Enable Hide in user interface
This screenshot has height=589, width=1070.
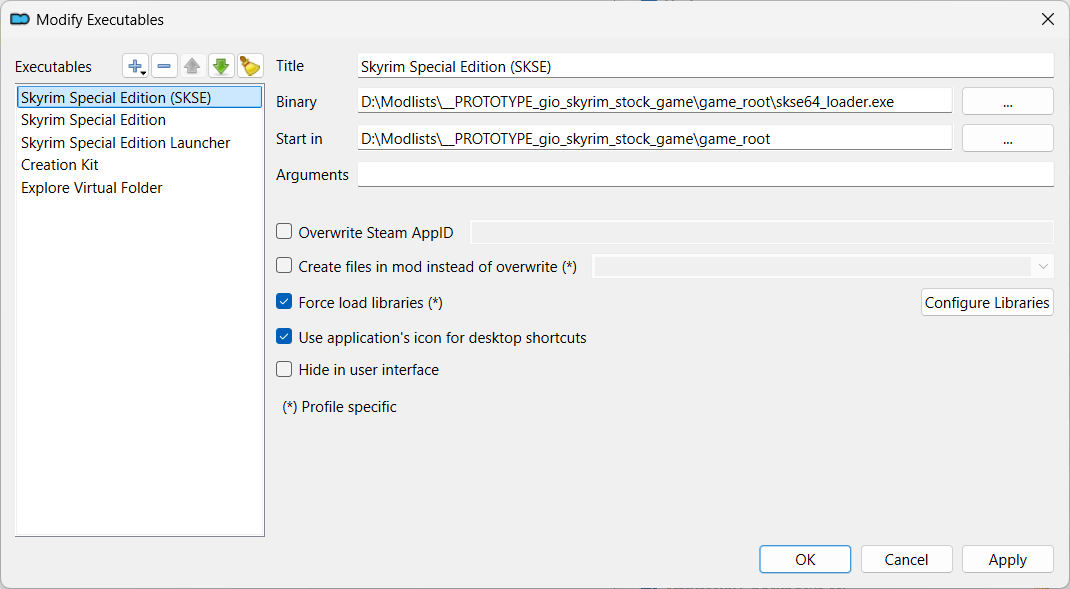[284, 369]
